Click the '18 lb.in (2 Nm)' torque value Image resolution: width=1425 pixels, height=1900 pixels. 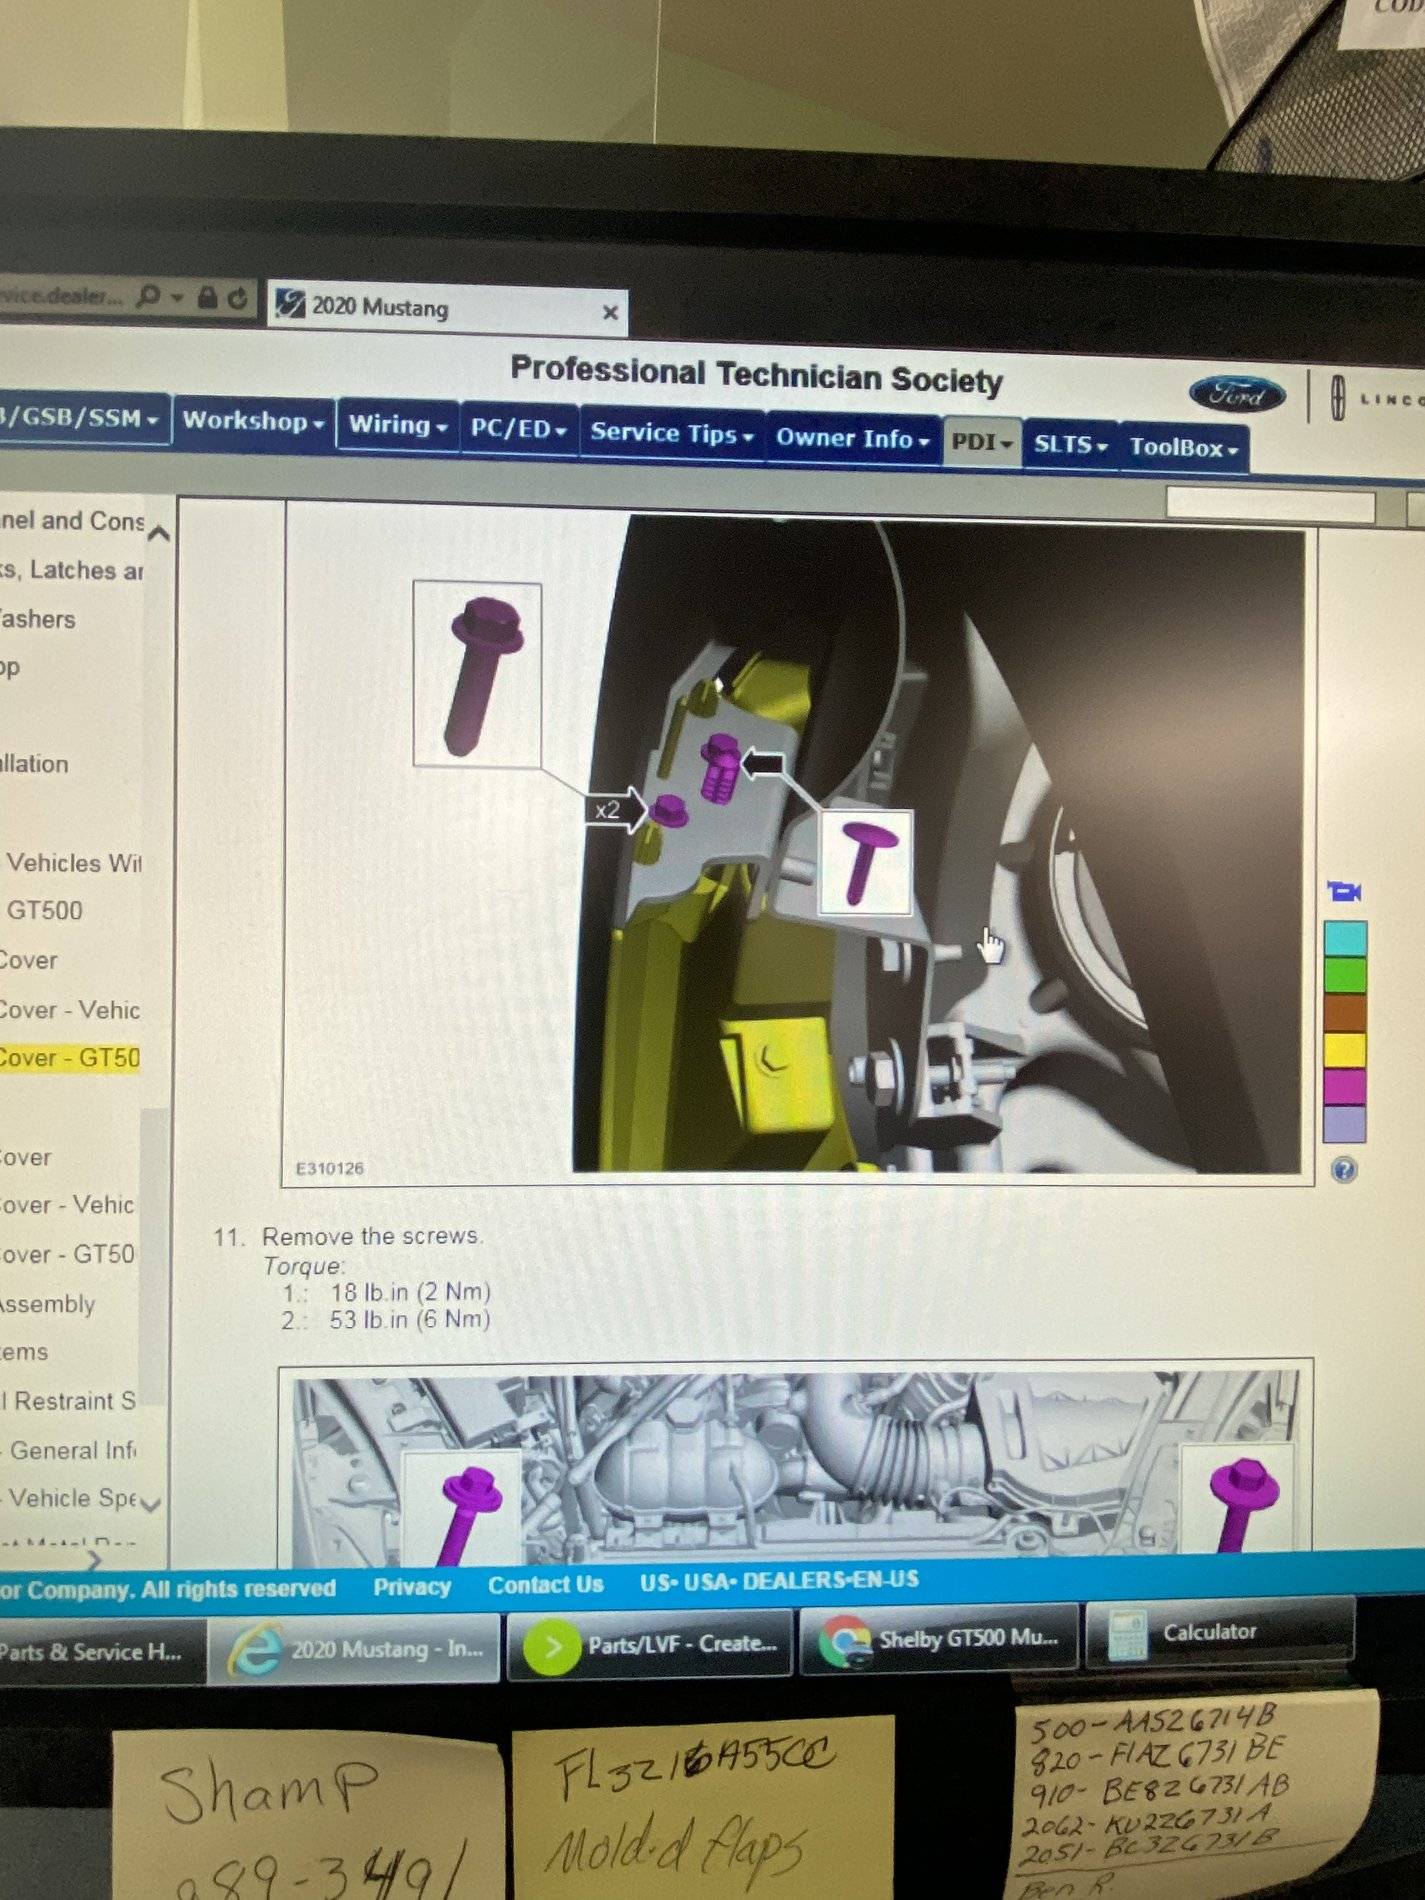coord(410,1292)
